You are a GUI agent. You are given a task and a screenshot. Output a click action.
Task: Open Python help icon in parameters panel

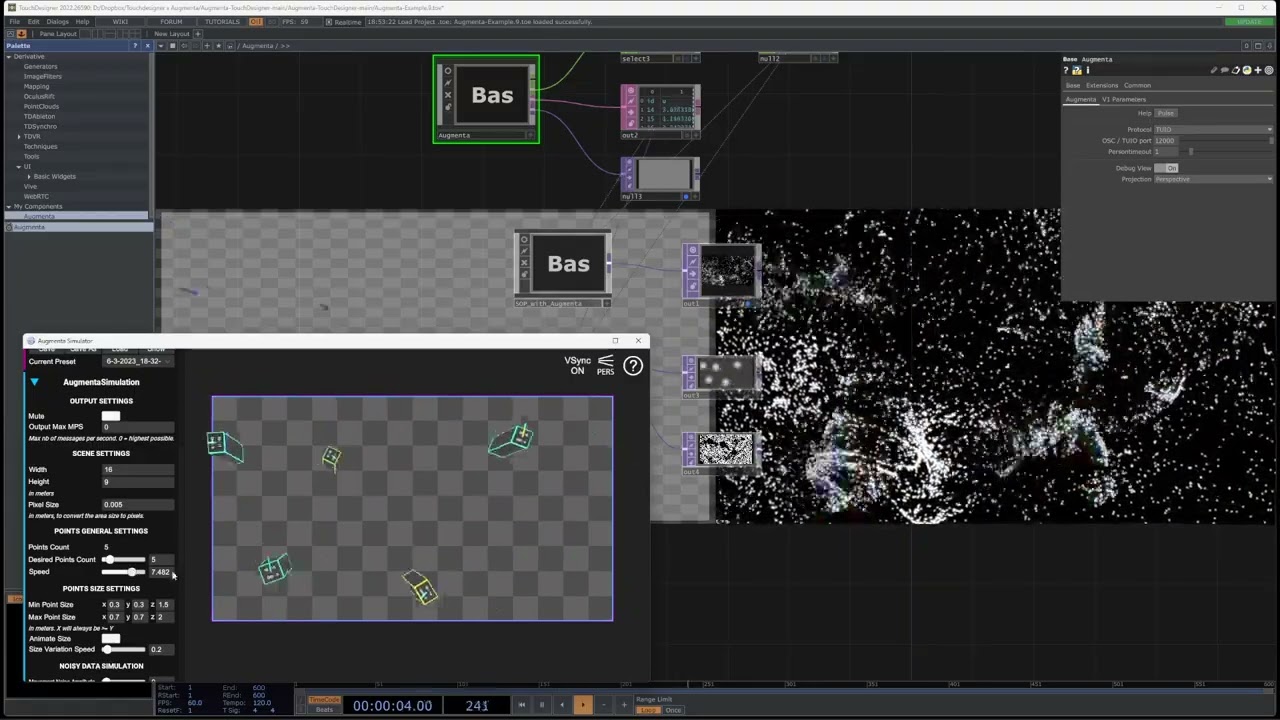pos(1077,70)
